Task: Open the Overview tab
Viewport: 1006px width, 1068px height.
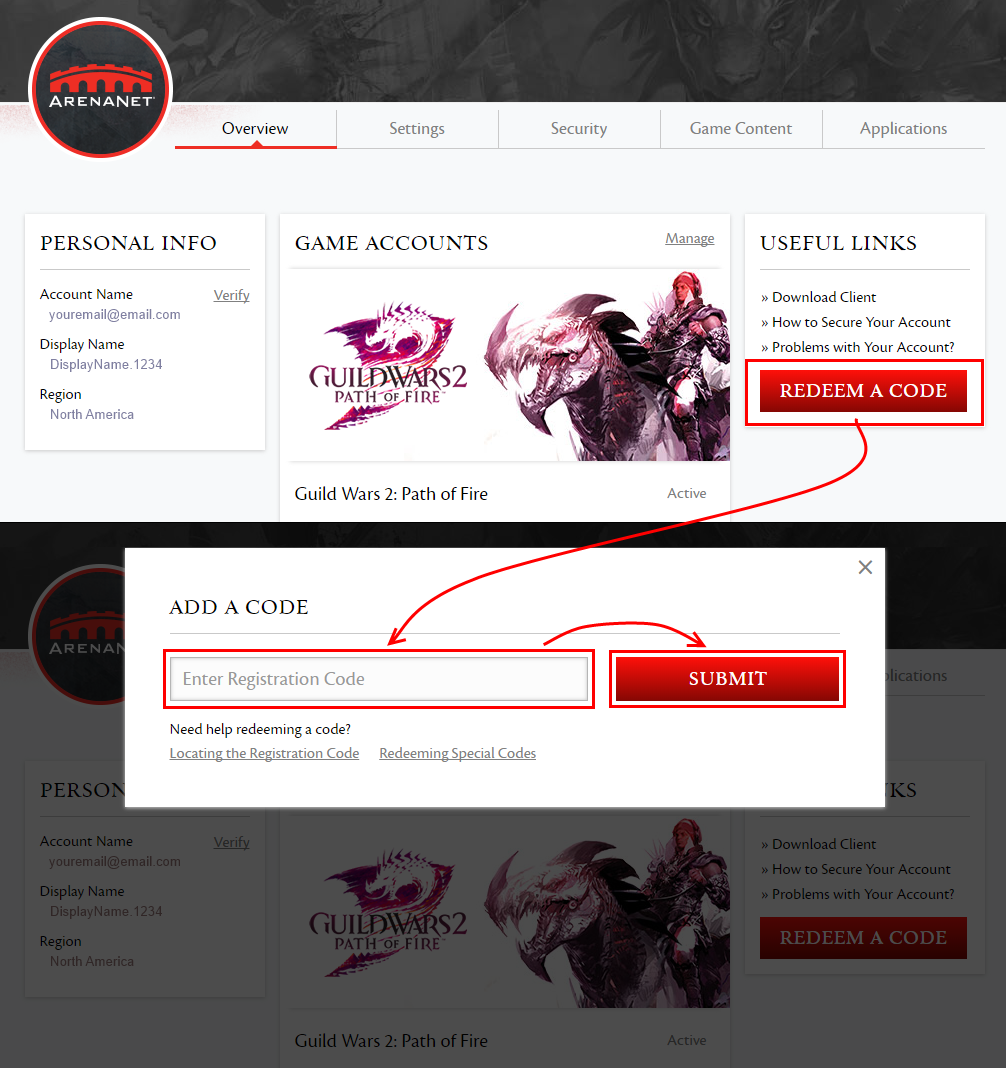Action: coord(255,128)
